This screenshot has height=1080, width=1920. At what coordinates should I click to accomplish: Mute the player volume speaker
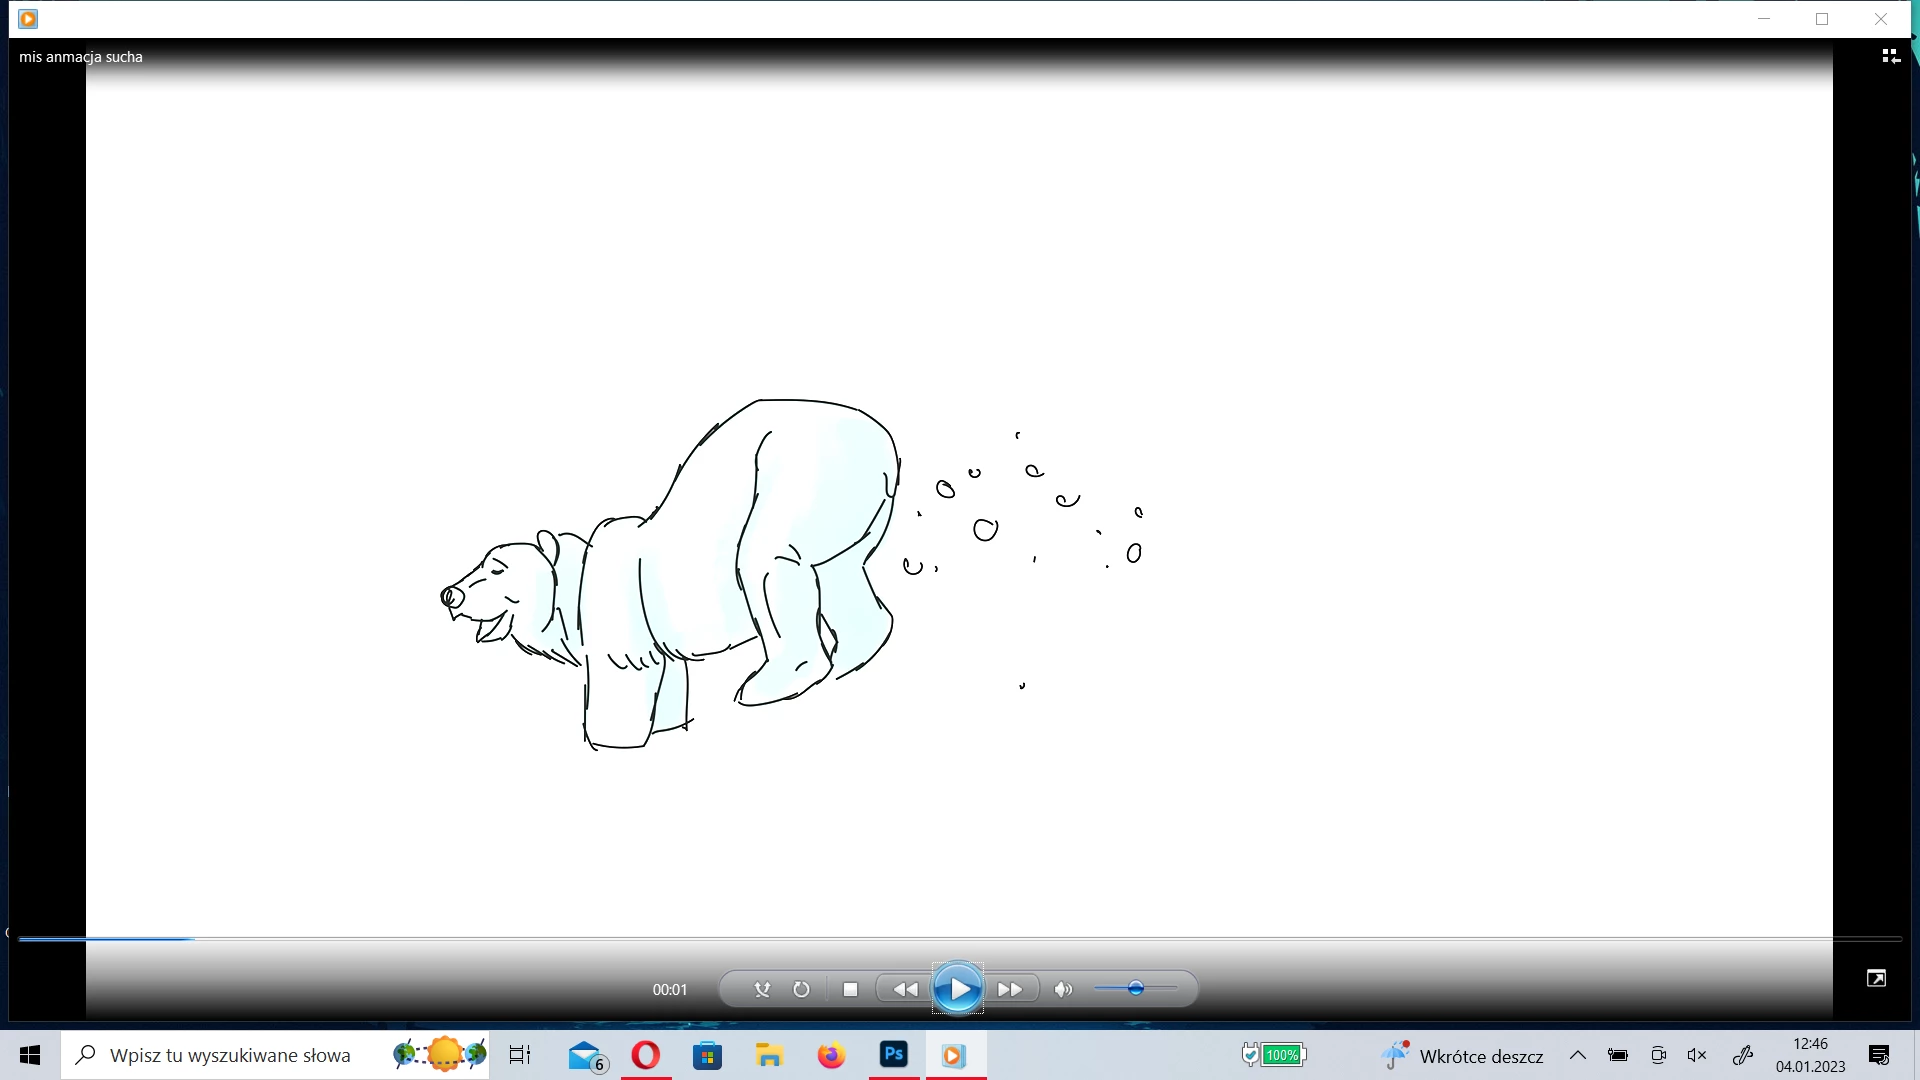tap(1063, 990)
